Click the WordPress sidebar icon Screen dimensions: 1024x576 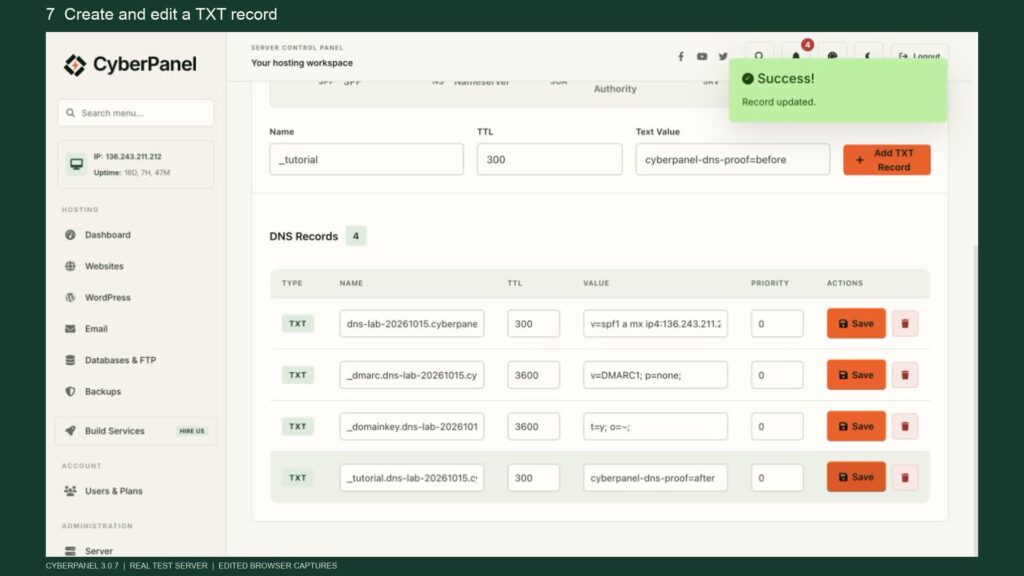point(71,297)
